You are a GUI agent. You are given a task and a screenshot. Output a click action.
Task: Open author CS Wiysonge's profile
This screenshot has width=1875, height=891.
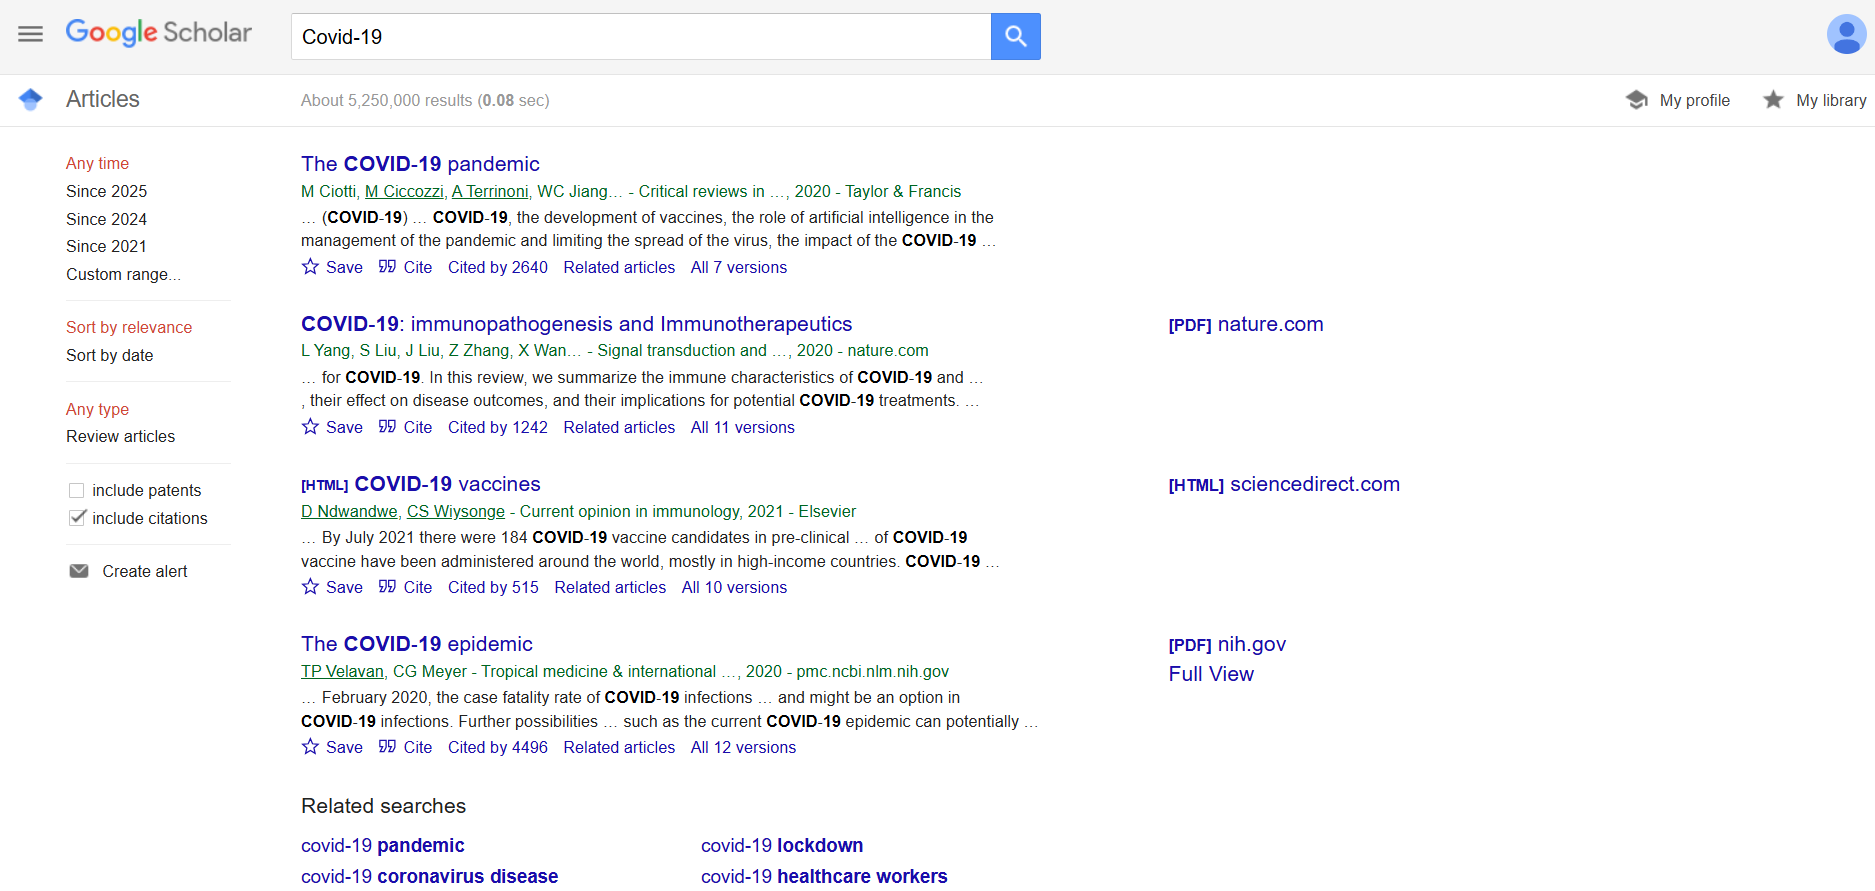[x=456, y=511]
